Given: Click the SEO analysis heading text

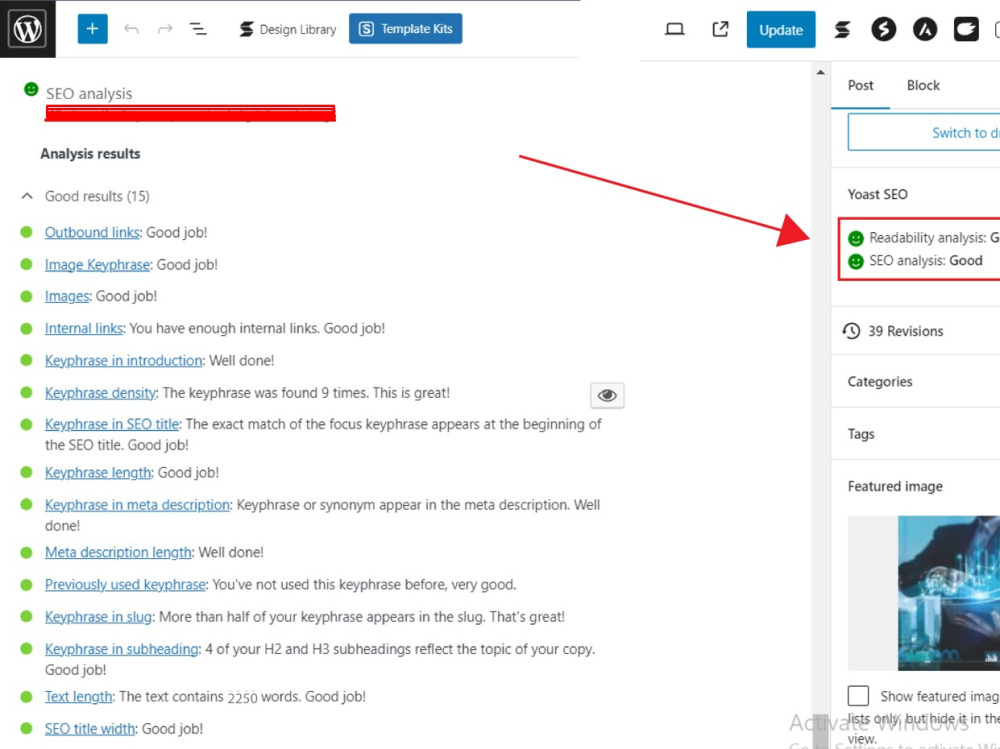Looking at the screenshot, I should click(x=89, y=94).
